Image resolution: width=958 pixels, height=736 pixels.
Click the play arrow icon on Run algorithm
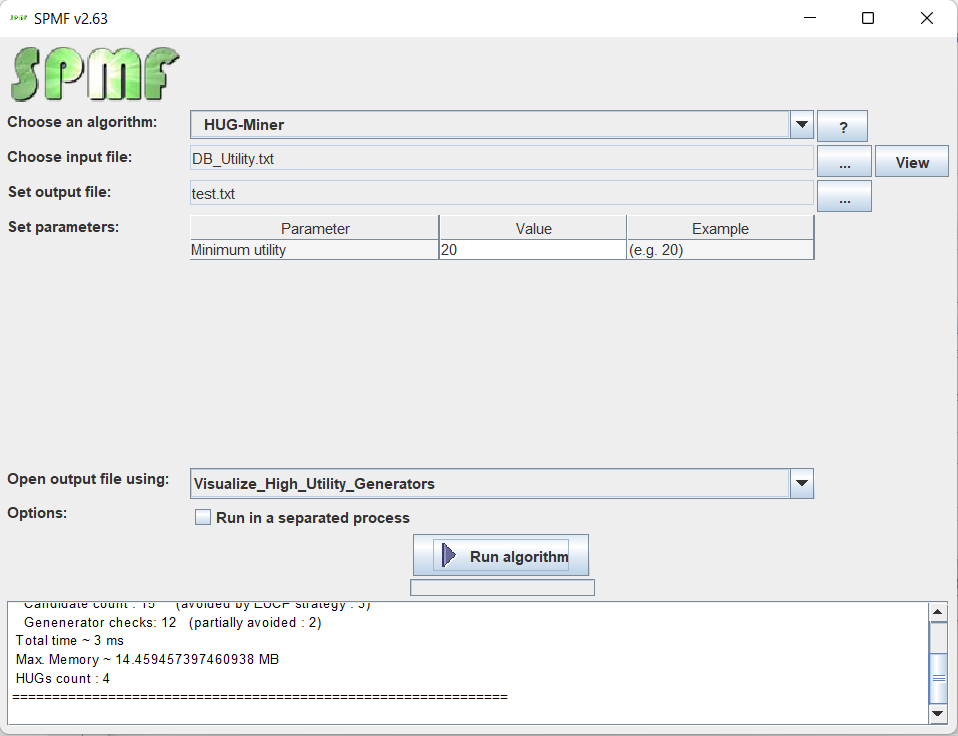click(448, 556)
